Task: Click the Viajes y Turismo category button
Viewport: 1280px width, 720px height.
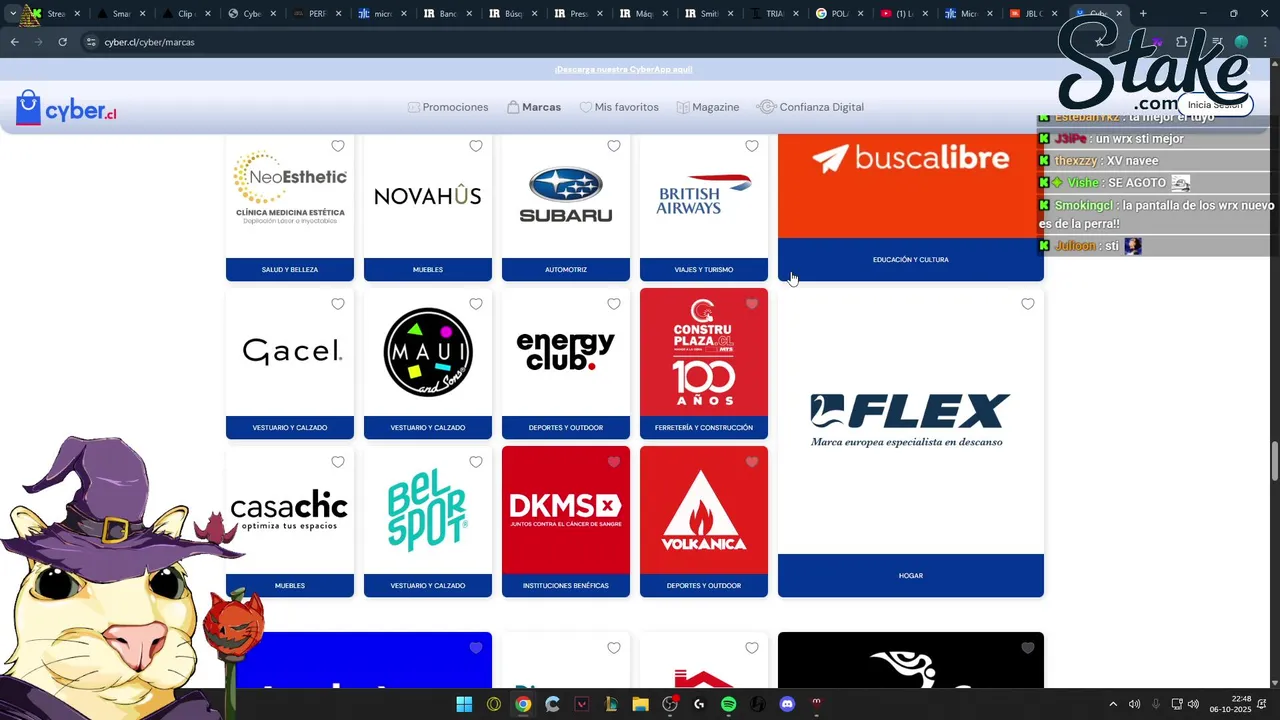Action: click(704, 270)
